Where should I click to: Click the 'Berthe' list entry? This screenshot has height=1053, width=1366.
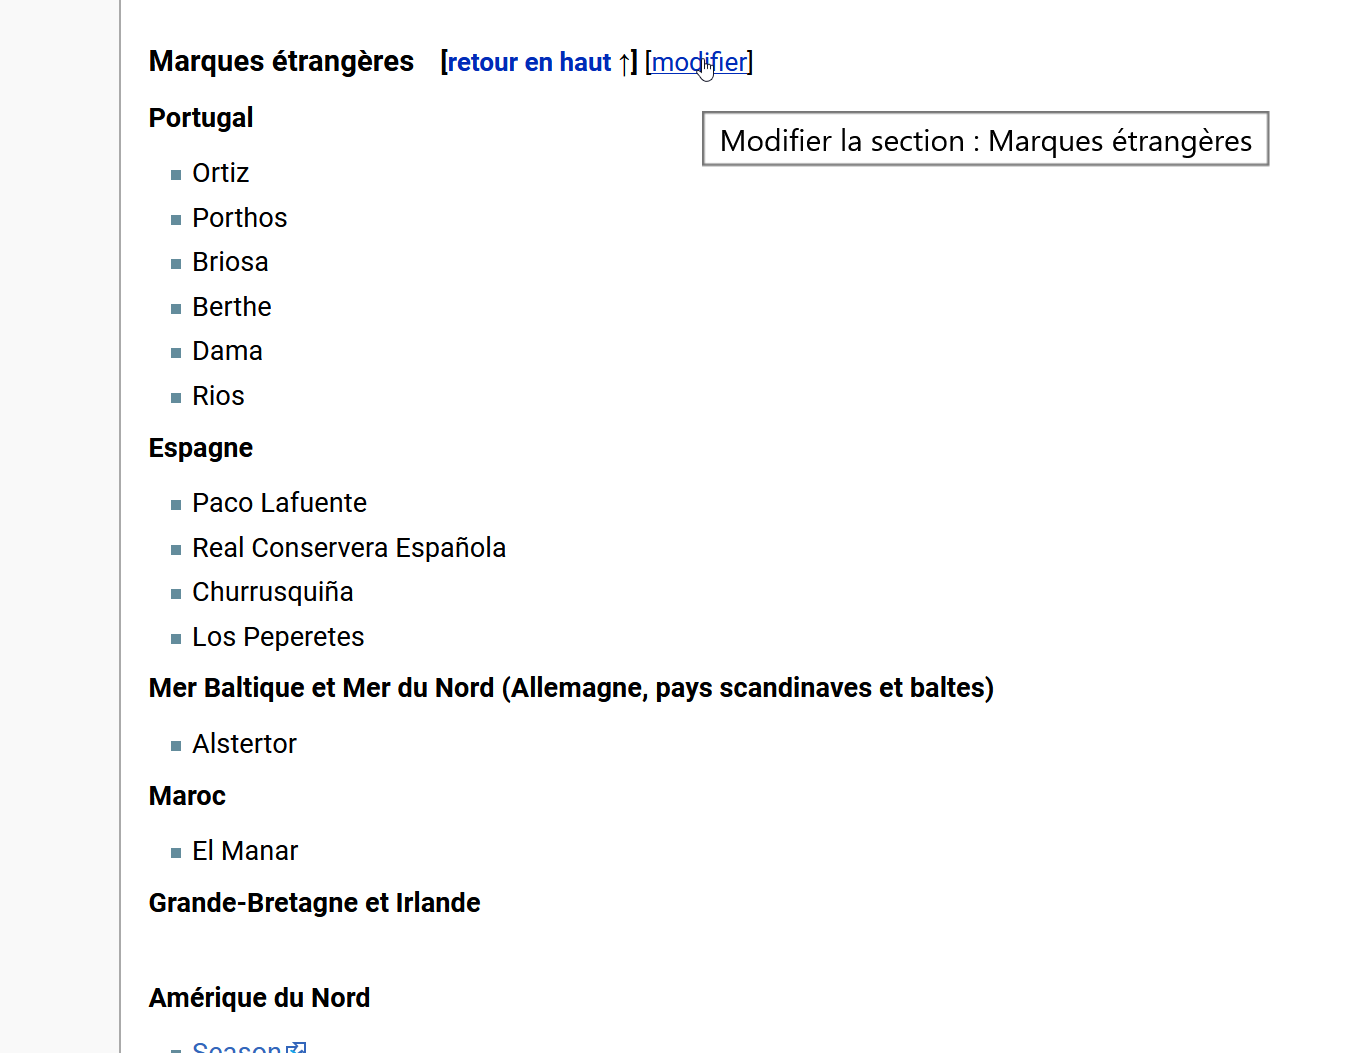(231, 307)
